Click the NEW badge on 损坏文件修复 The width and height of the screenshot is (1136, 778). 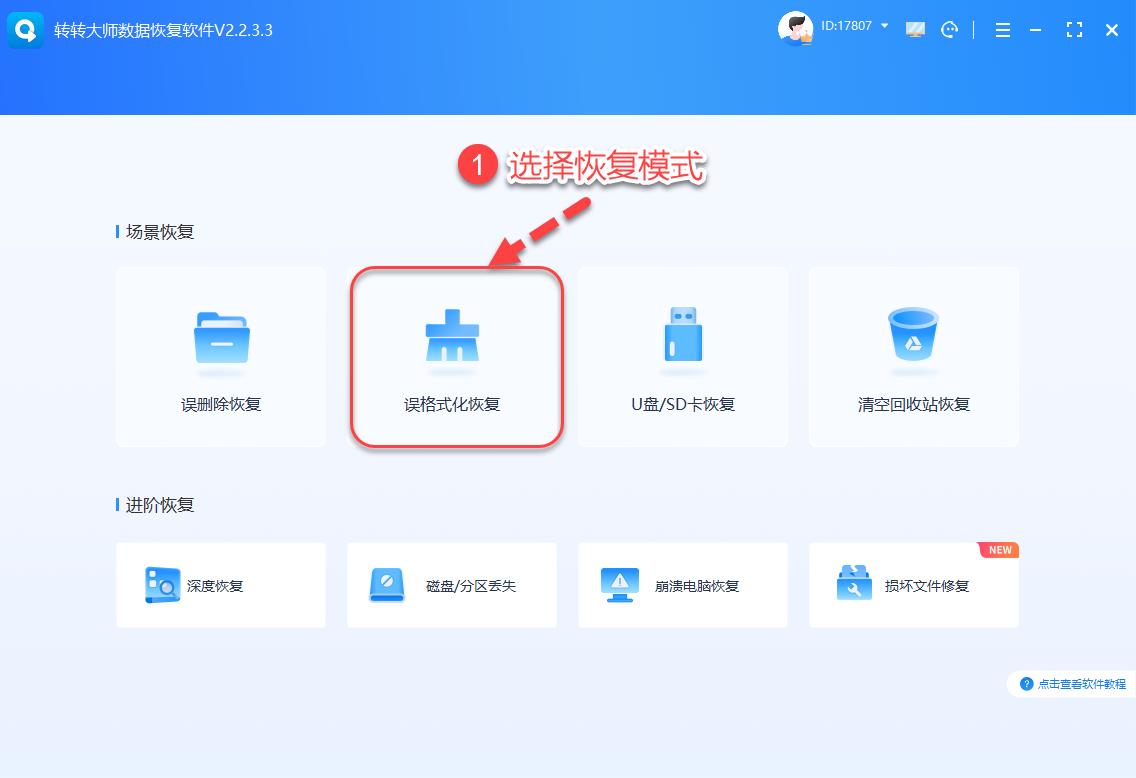click(x=998, y=549)
